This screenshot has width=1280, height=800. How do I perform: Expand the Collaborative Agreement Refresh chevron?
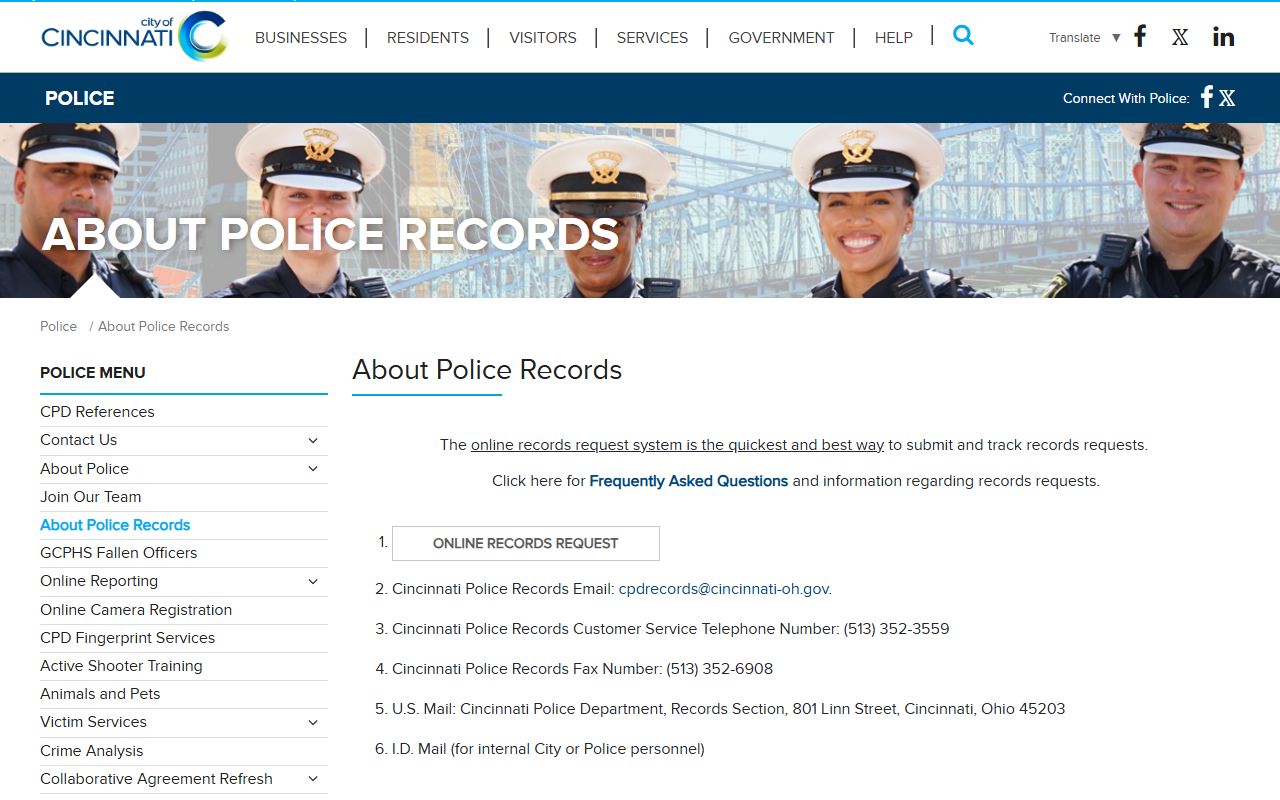click(313, 779)
